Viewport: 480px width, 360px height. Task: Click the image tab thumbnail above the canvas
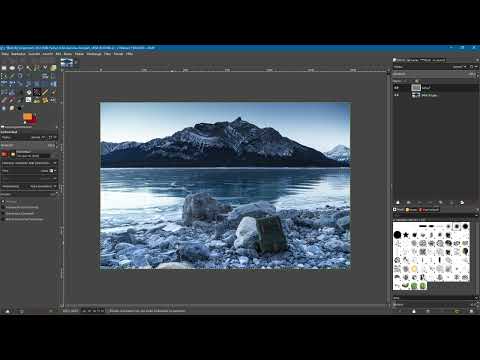coord(67,63)
